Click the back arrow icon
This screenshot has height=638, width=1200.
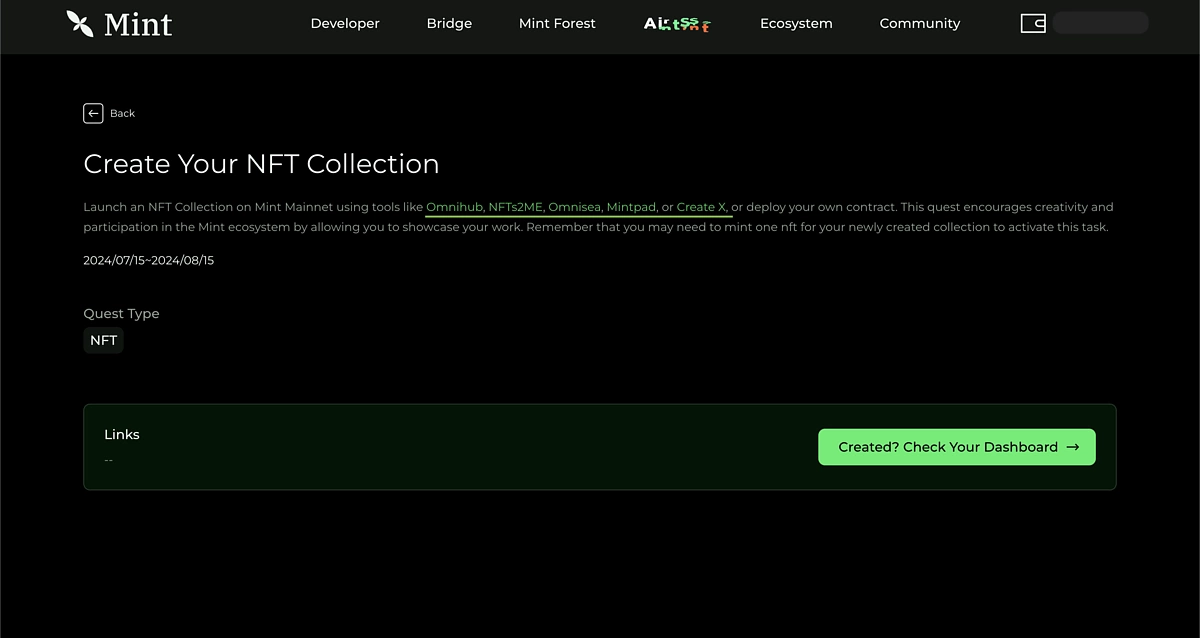[93, 113]
